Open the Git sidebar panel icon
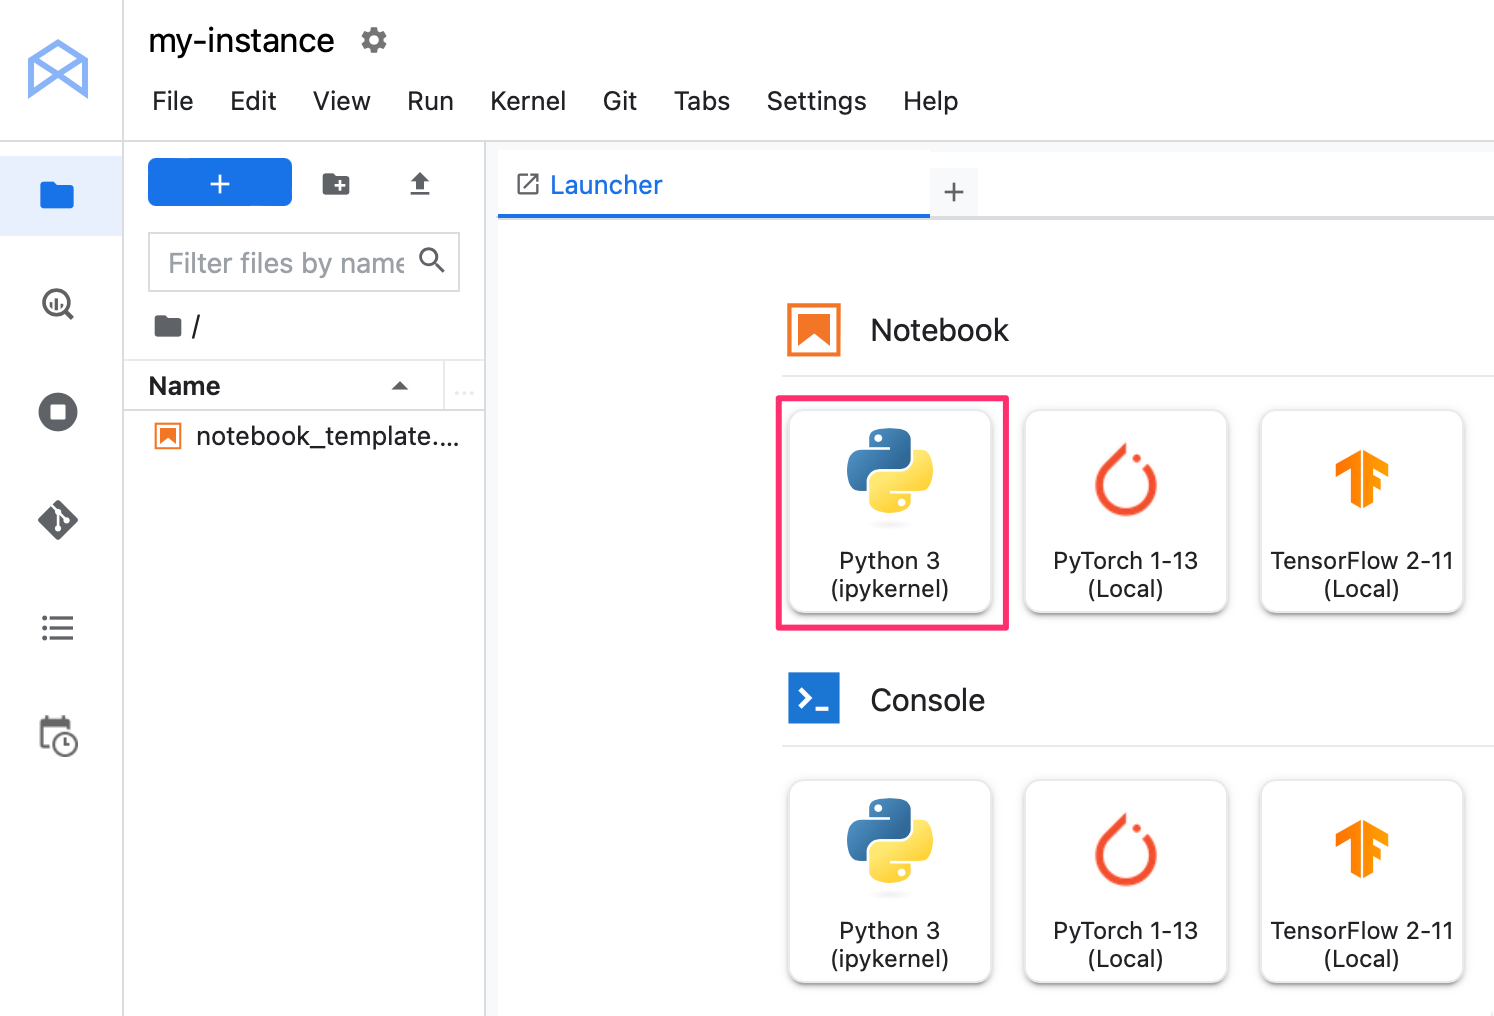This screenshot has height=1016, width=1494. [x=57, y=520]
